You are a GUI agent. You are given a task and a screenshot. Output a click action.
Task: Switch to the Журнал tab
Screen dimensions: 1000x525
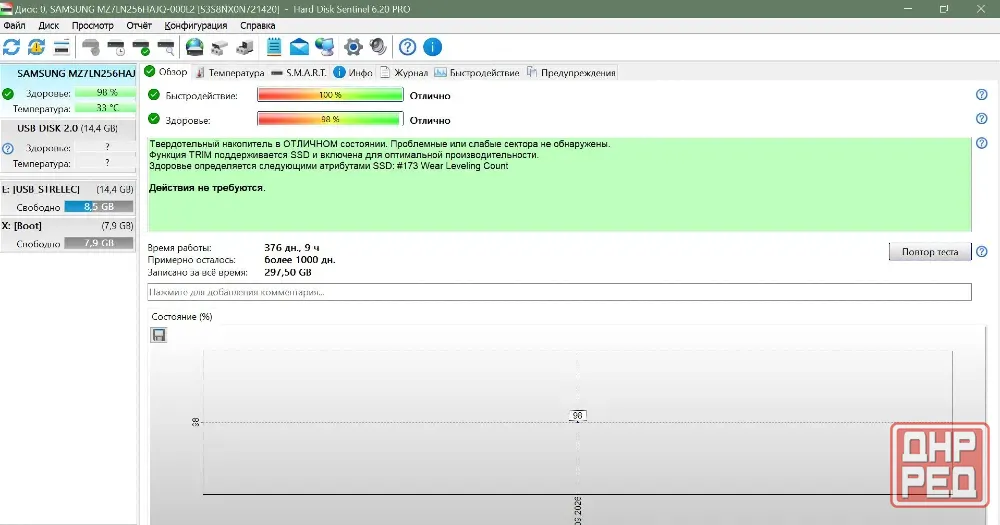(404, 73)
